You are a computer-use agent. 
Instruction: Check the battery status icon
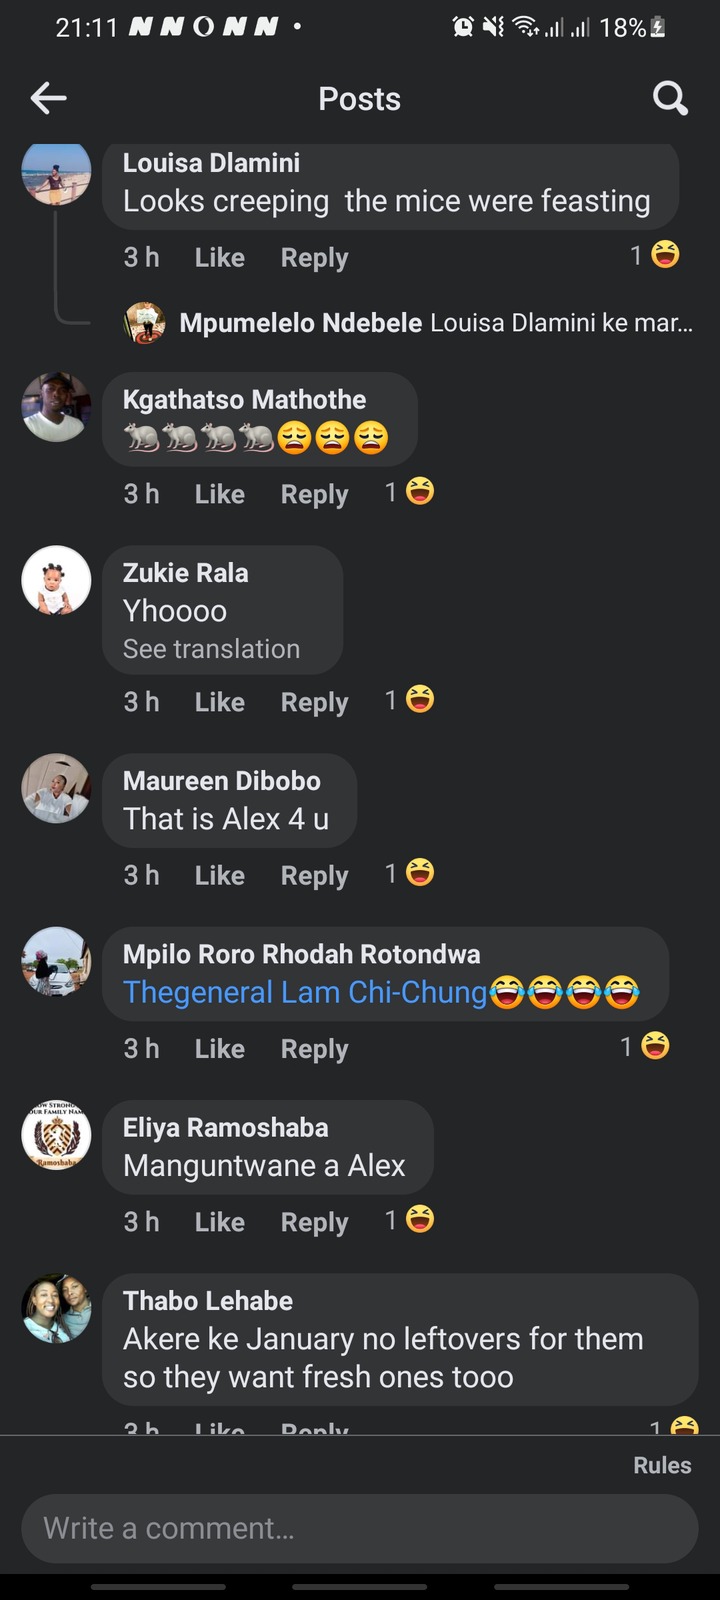[x=657, y=27]
